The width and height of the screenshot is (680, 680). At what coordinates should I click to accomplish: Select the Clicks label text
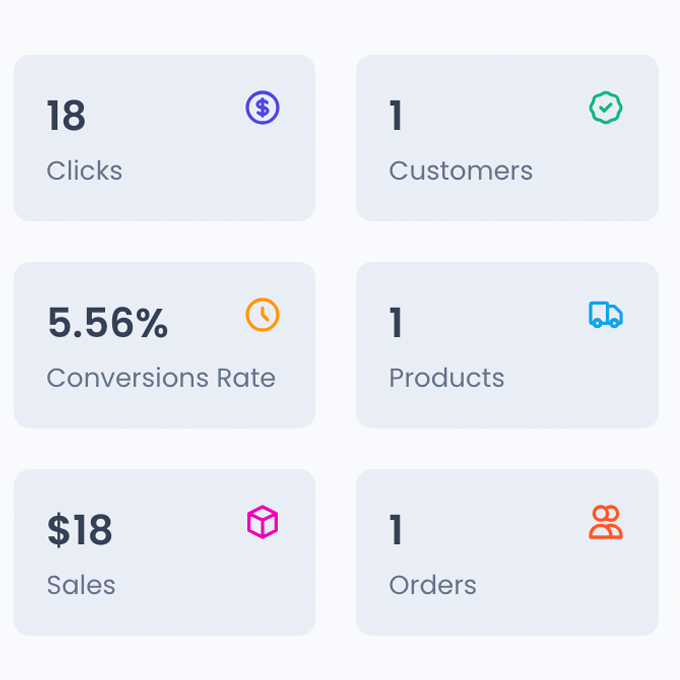tap(84, 171)
